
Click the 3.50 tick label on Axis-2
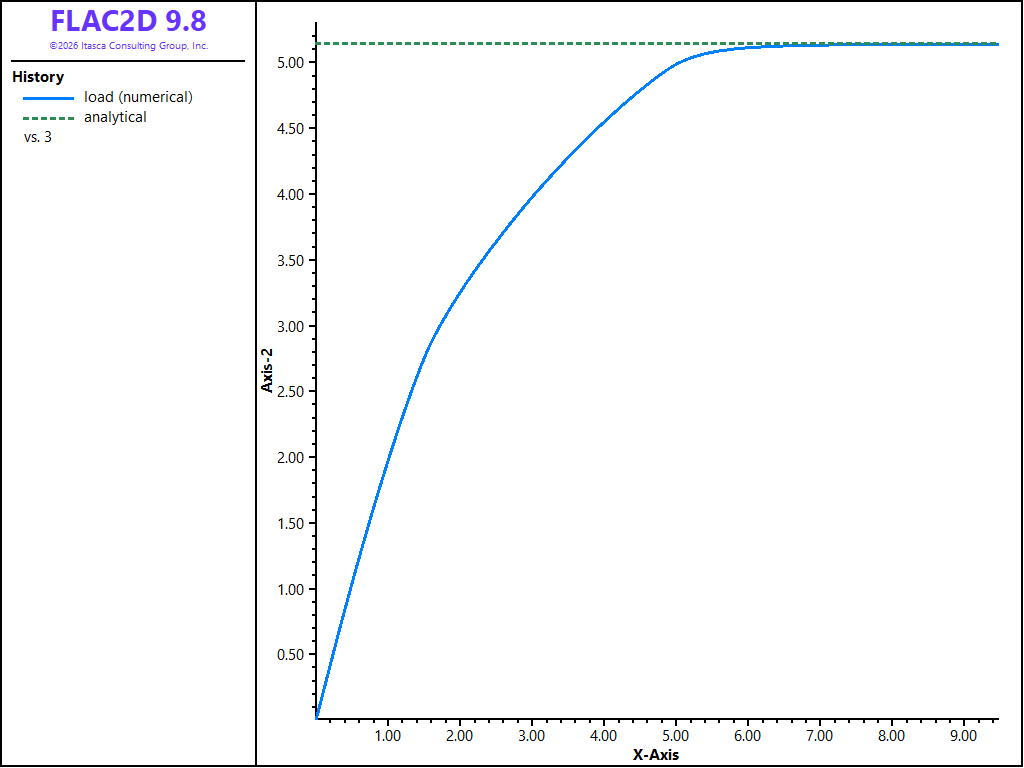click(292, 261)
